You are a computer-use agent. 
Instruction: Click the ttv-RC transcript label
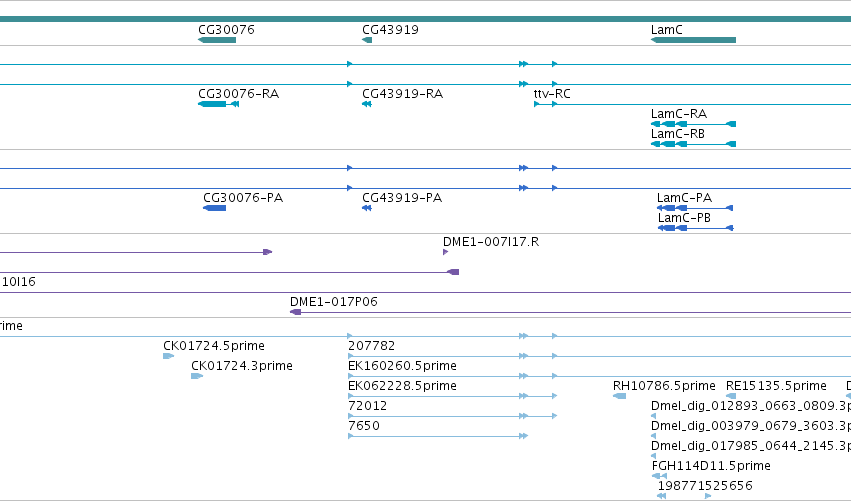tap(552, 94)
